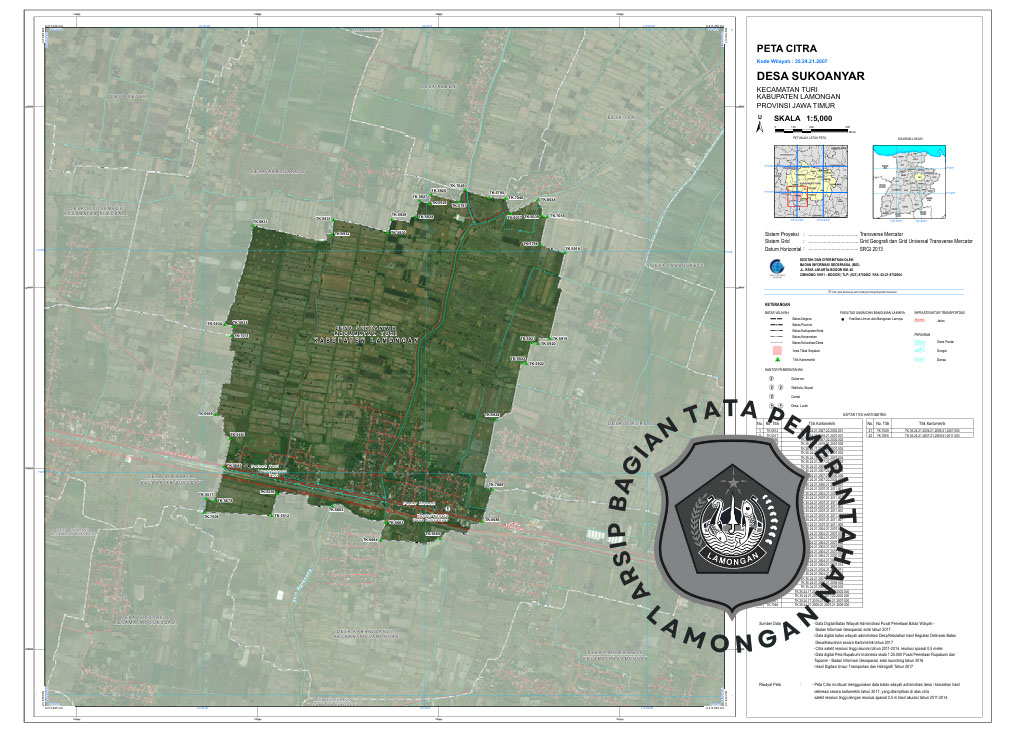This screenshot has height=733, width=1018.
Task: Click the Camat office symbol in legend
Action: click(771, 396)
